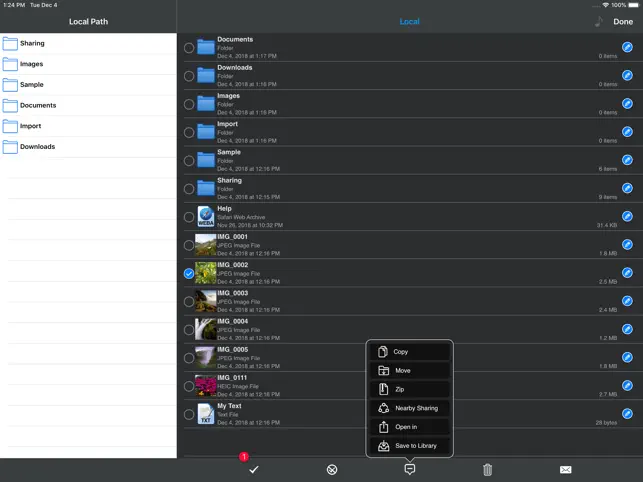This screenshot has width=643, height=482.
Task: Tap edit pencil icon for Downloads folder
Action: [627, 75]
